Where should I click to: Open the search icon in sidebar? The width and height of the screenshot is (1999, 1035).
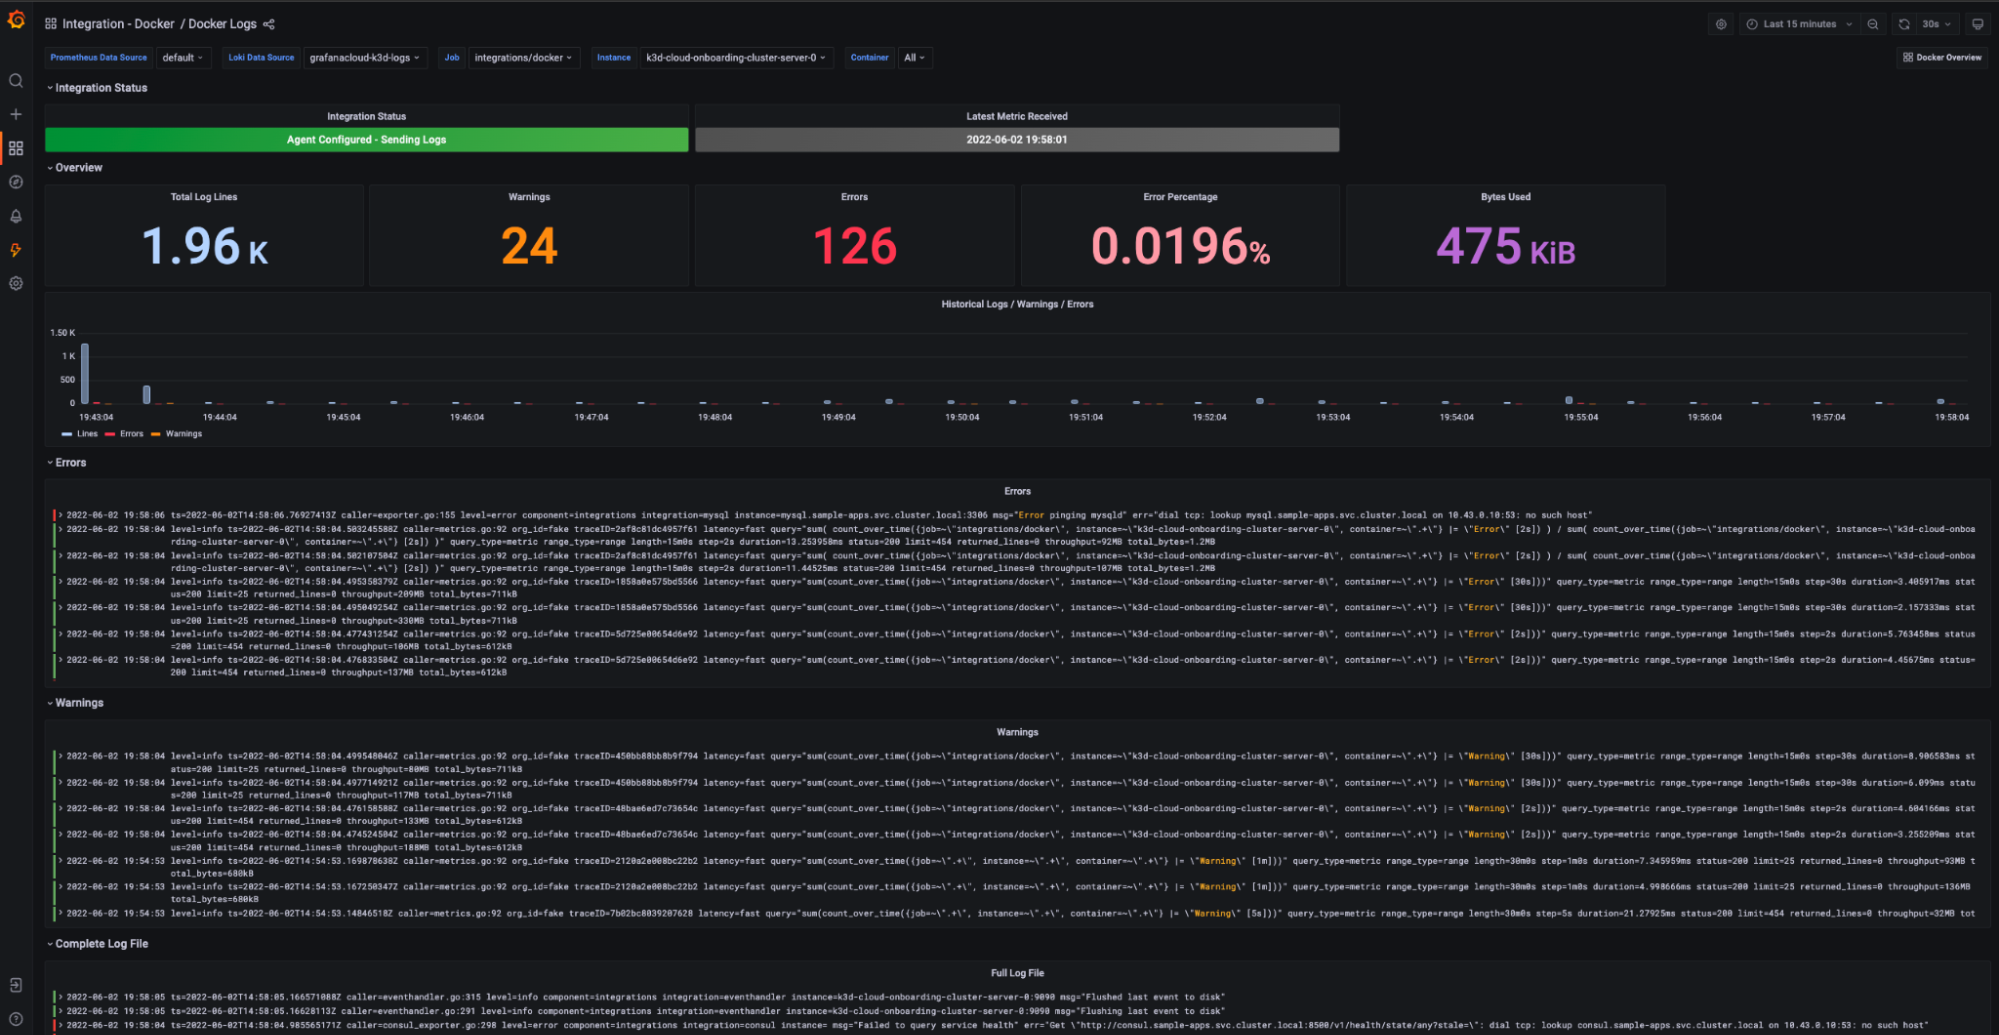pyautogui.click(x=16, y=81)
